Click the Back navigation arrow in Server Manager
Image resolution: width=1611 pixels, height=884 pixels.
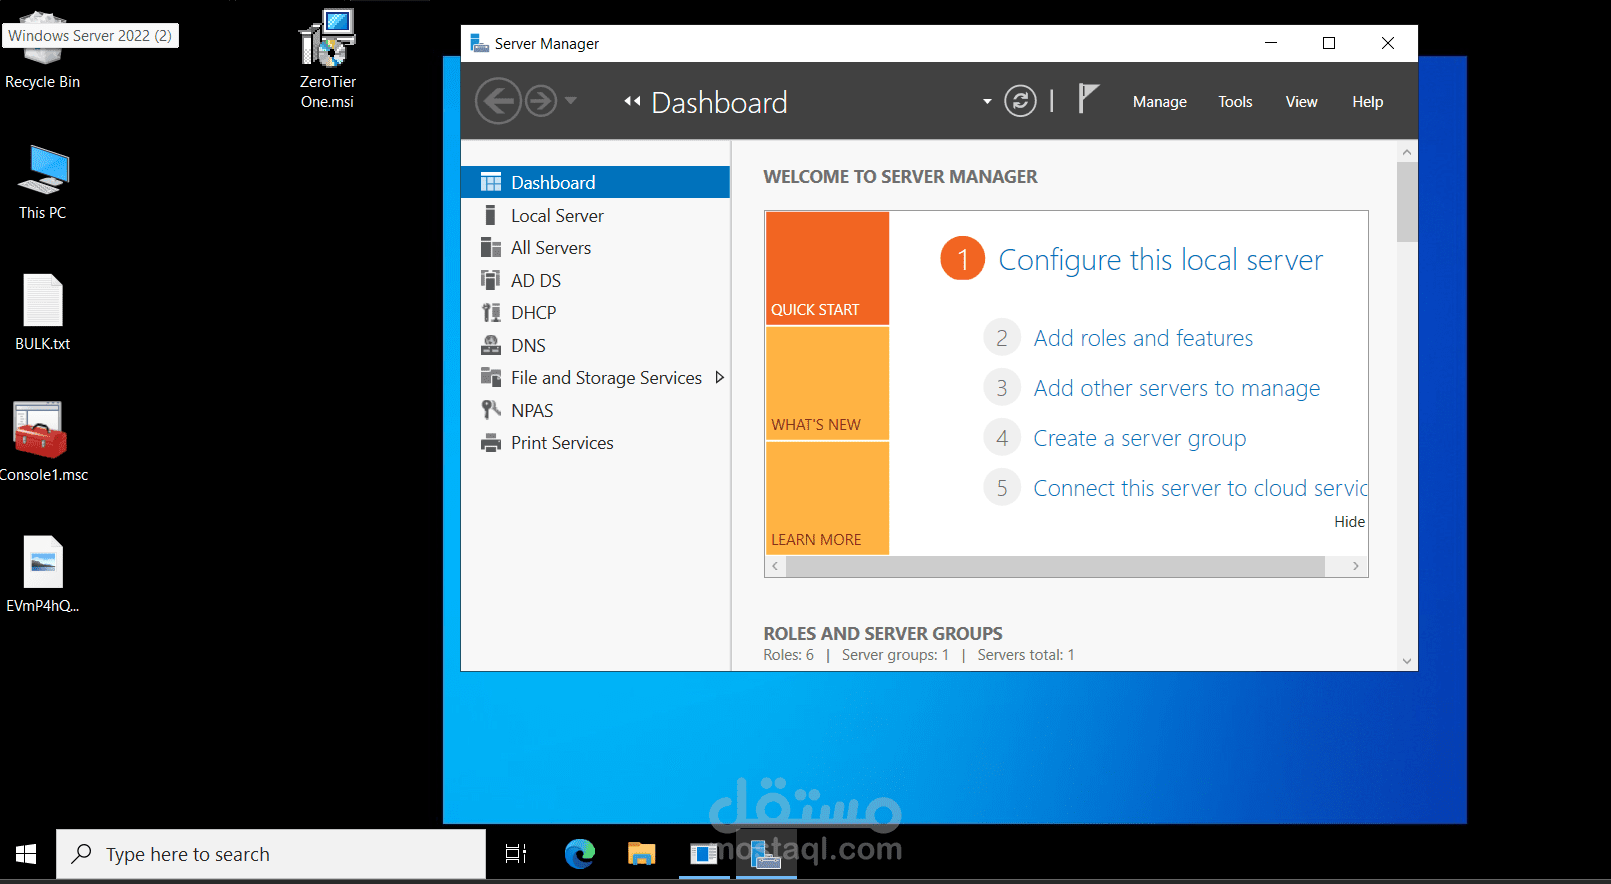point(498,101)
